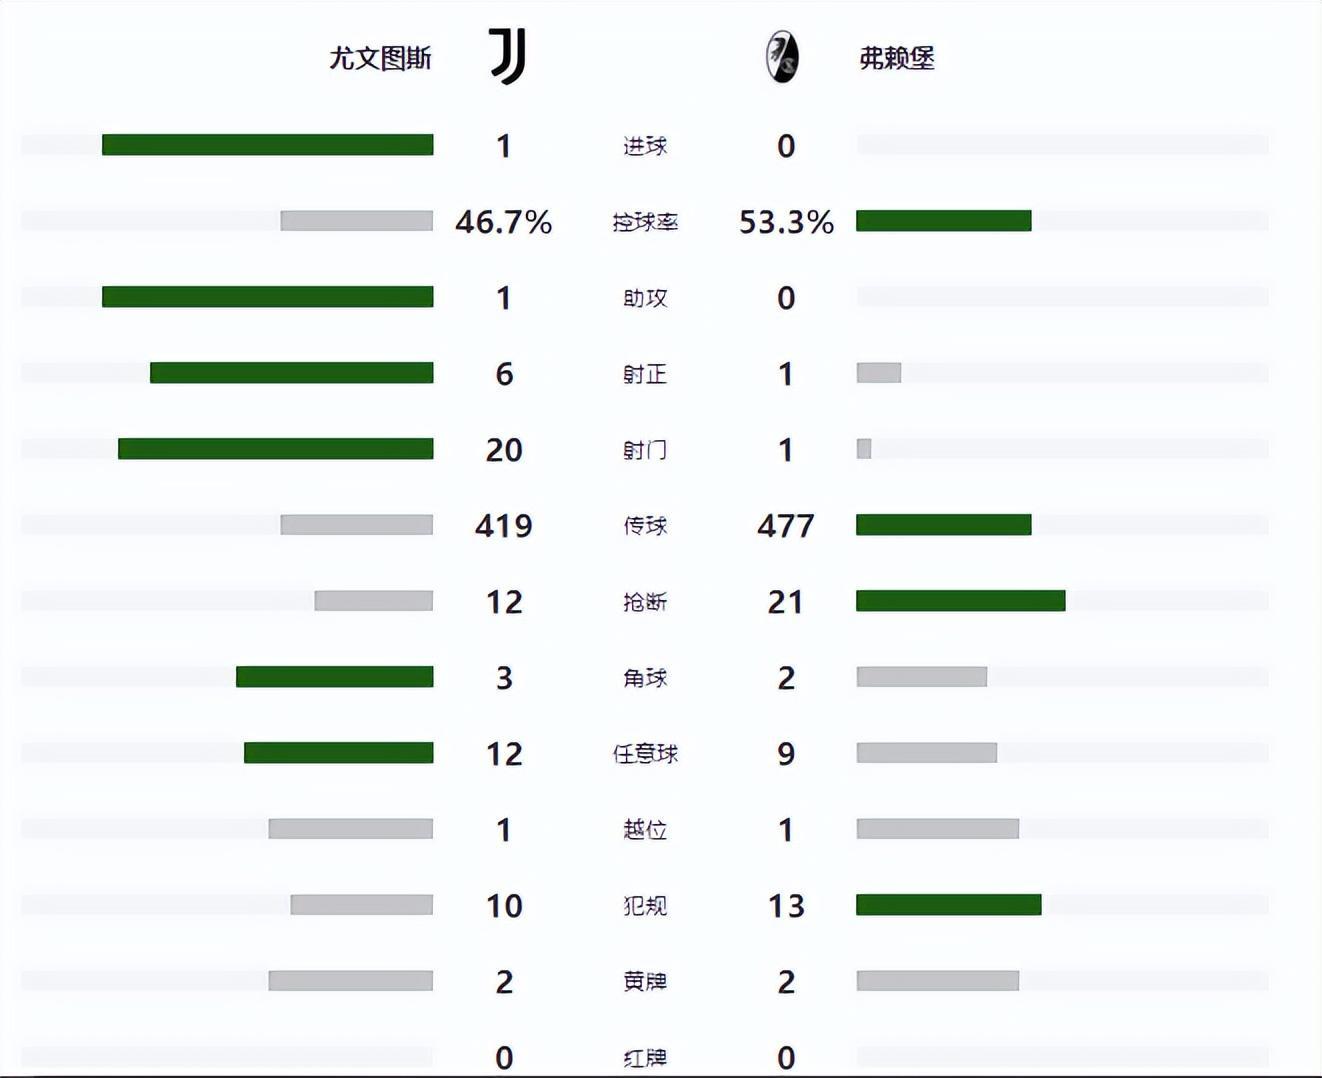Click Freiburg green 抢断 bar
This screenshot has height=1078, width=1322.
[x=960, y=601]
